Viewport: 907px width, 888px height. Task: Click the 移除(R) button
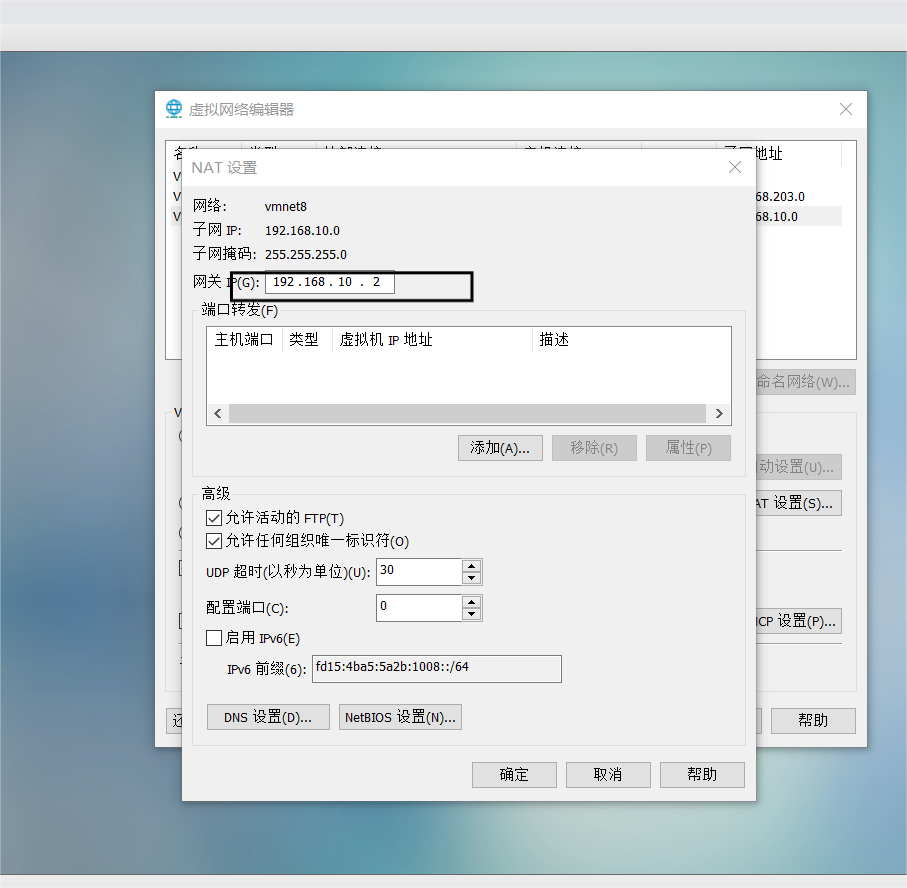point(594,448)
